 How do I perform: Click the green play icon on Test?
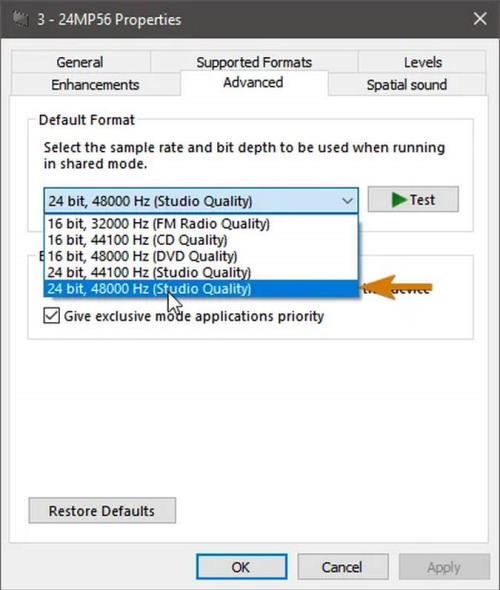click(398, 199)
